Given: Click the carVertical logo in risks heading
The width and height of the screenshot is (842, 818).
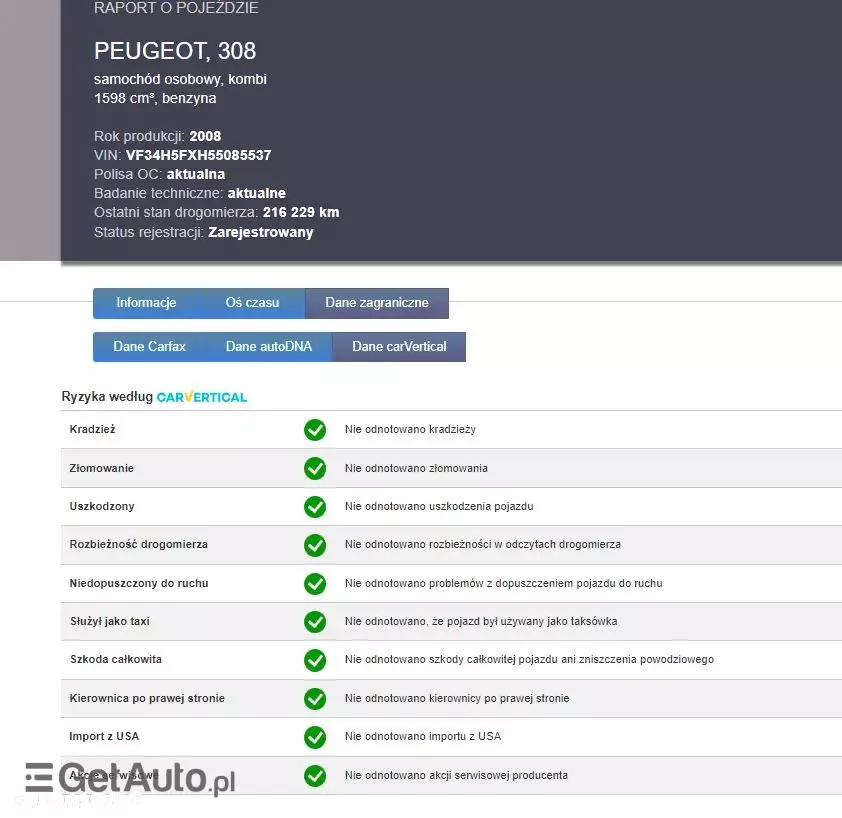Looking at the screenshot, I should pos(202,397).
